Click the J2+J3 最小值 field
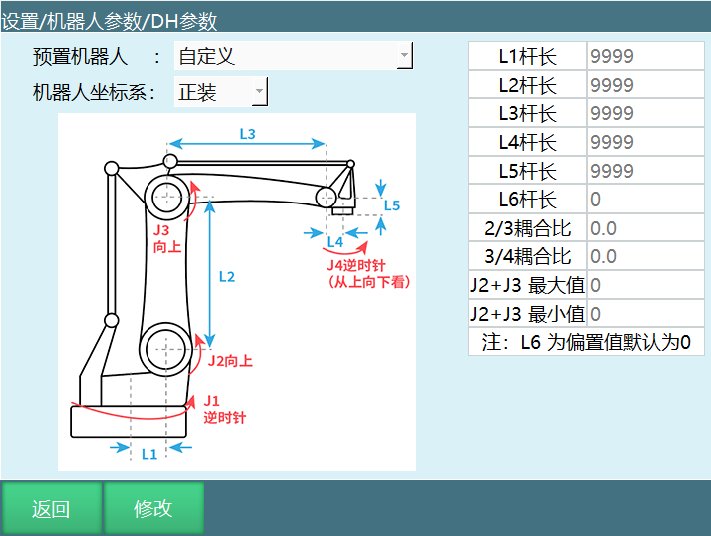This screenshot has width=711, height=536. pos(644,314)
